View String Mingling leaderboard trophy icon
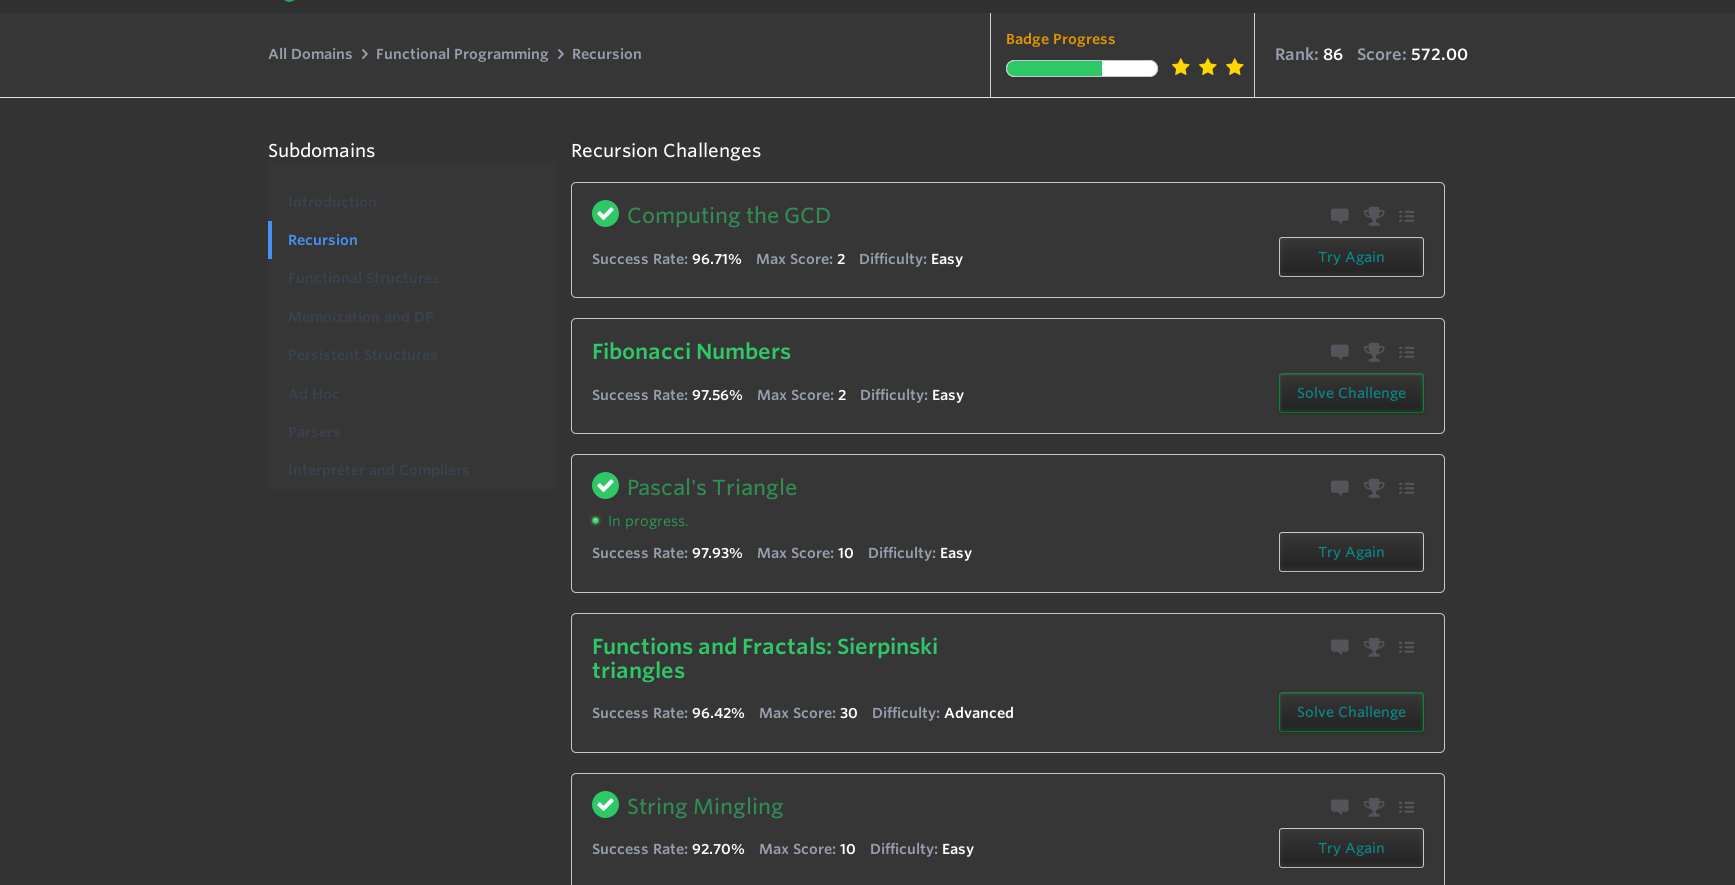 1374,807
